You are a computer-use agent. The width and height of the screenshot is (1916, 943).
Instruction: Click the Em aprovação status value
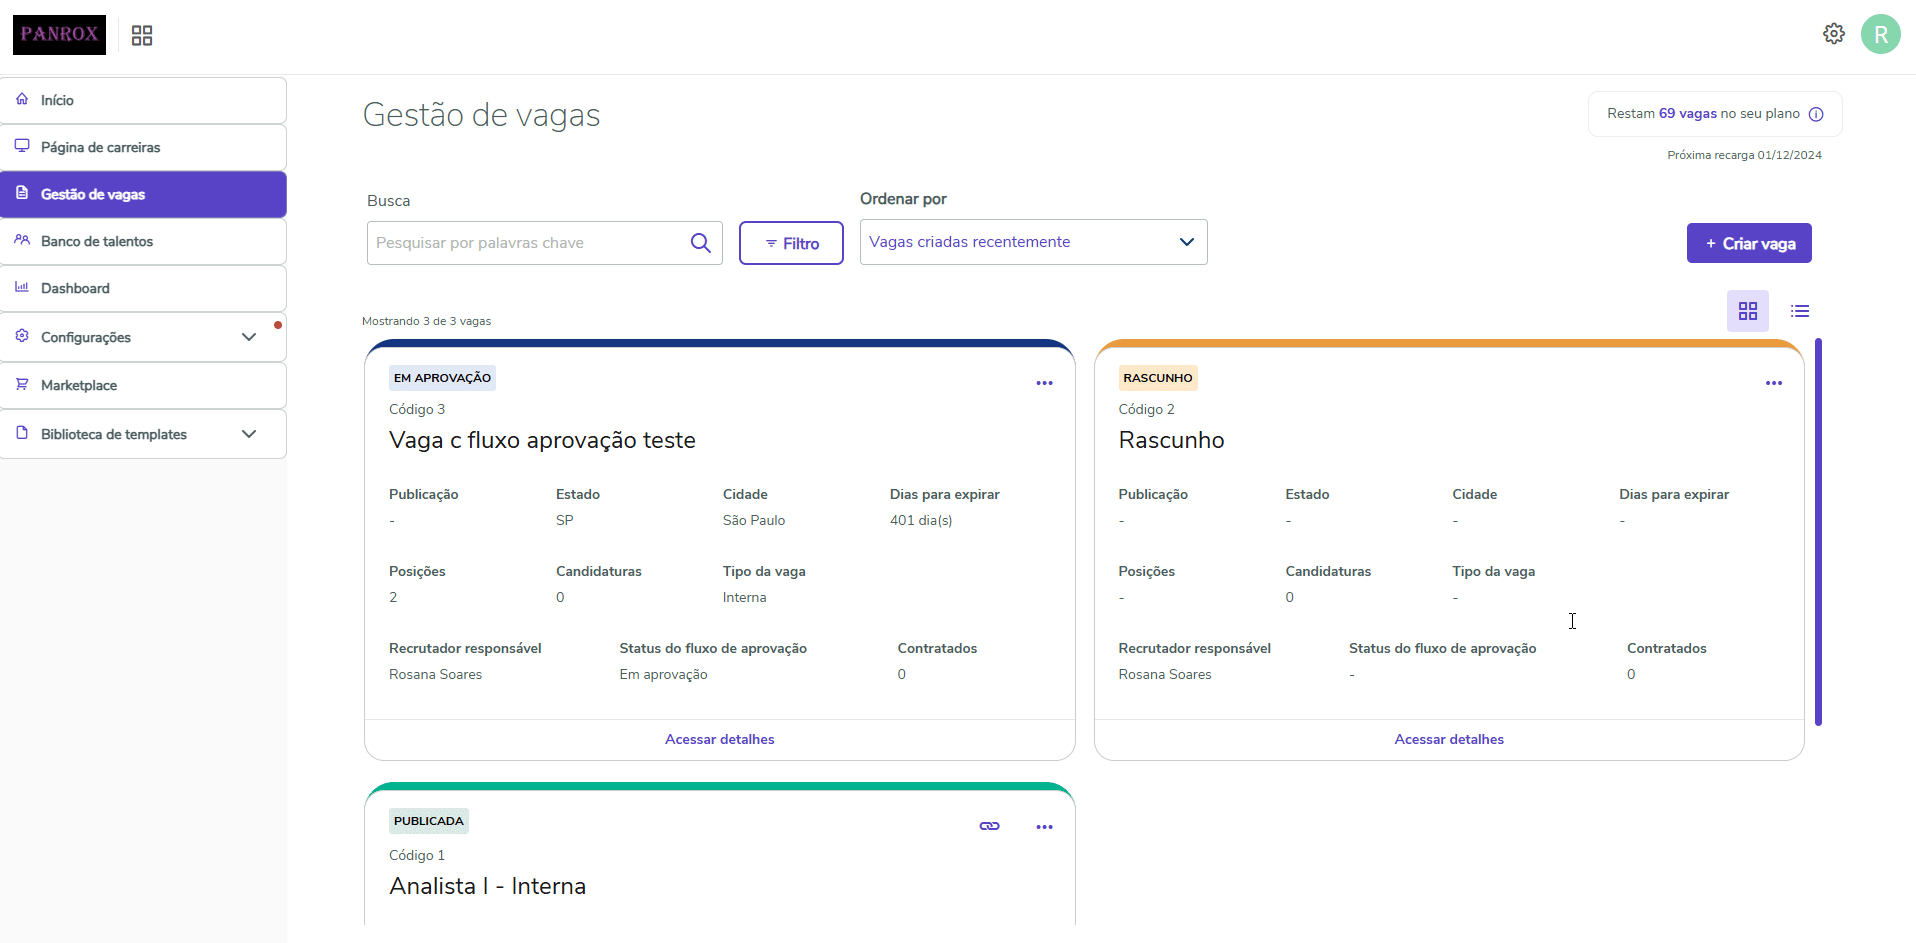663,674
